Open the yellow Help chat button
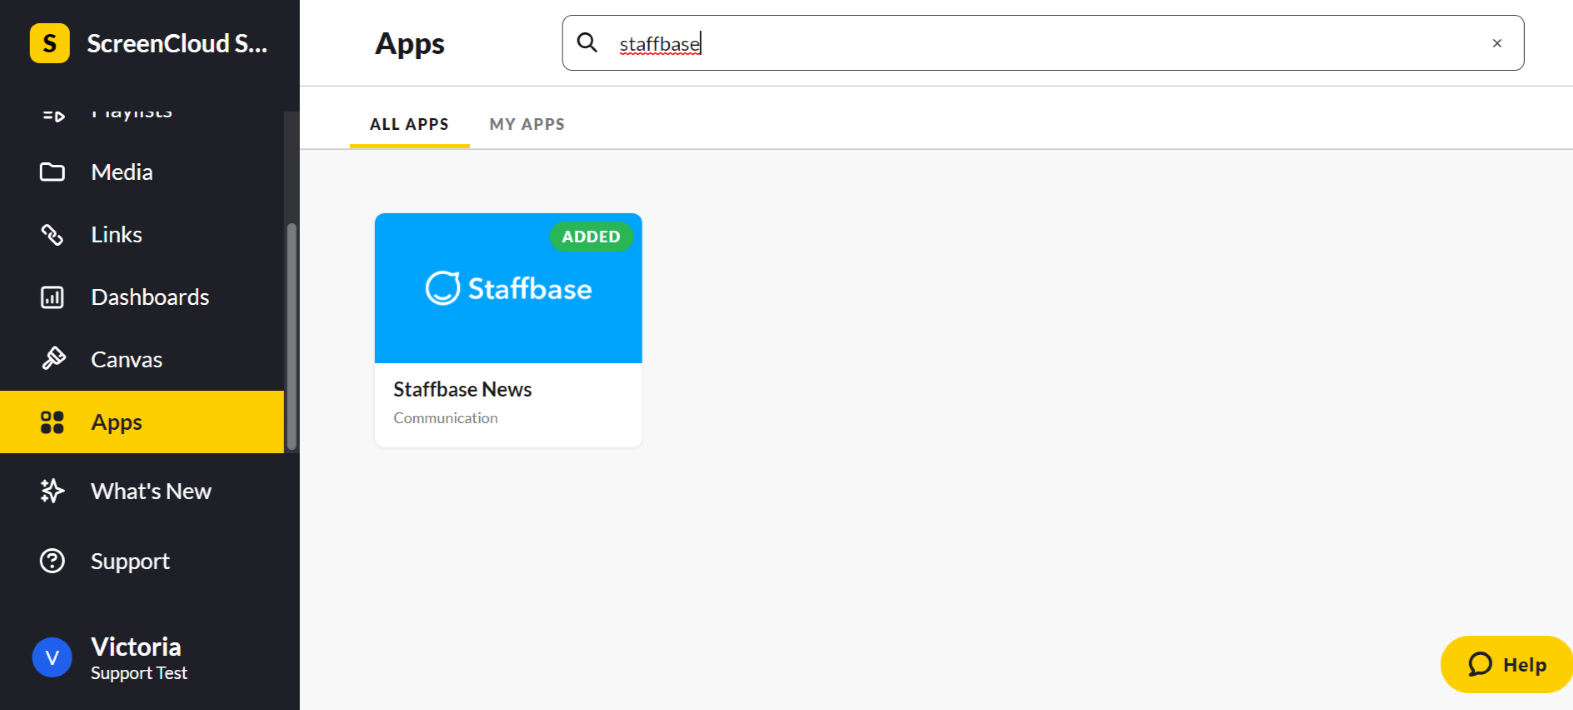This screenshot has width=1573, height=710. pyautogui.click(x=1507, y=664)
